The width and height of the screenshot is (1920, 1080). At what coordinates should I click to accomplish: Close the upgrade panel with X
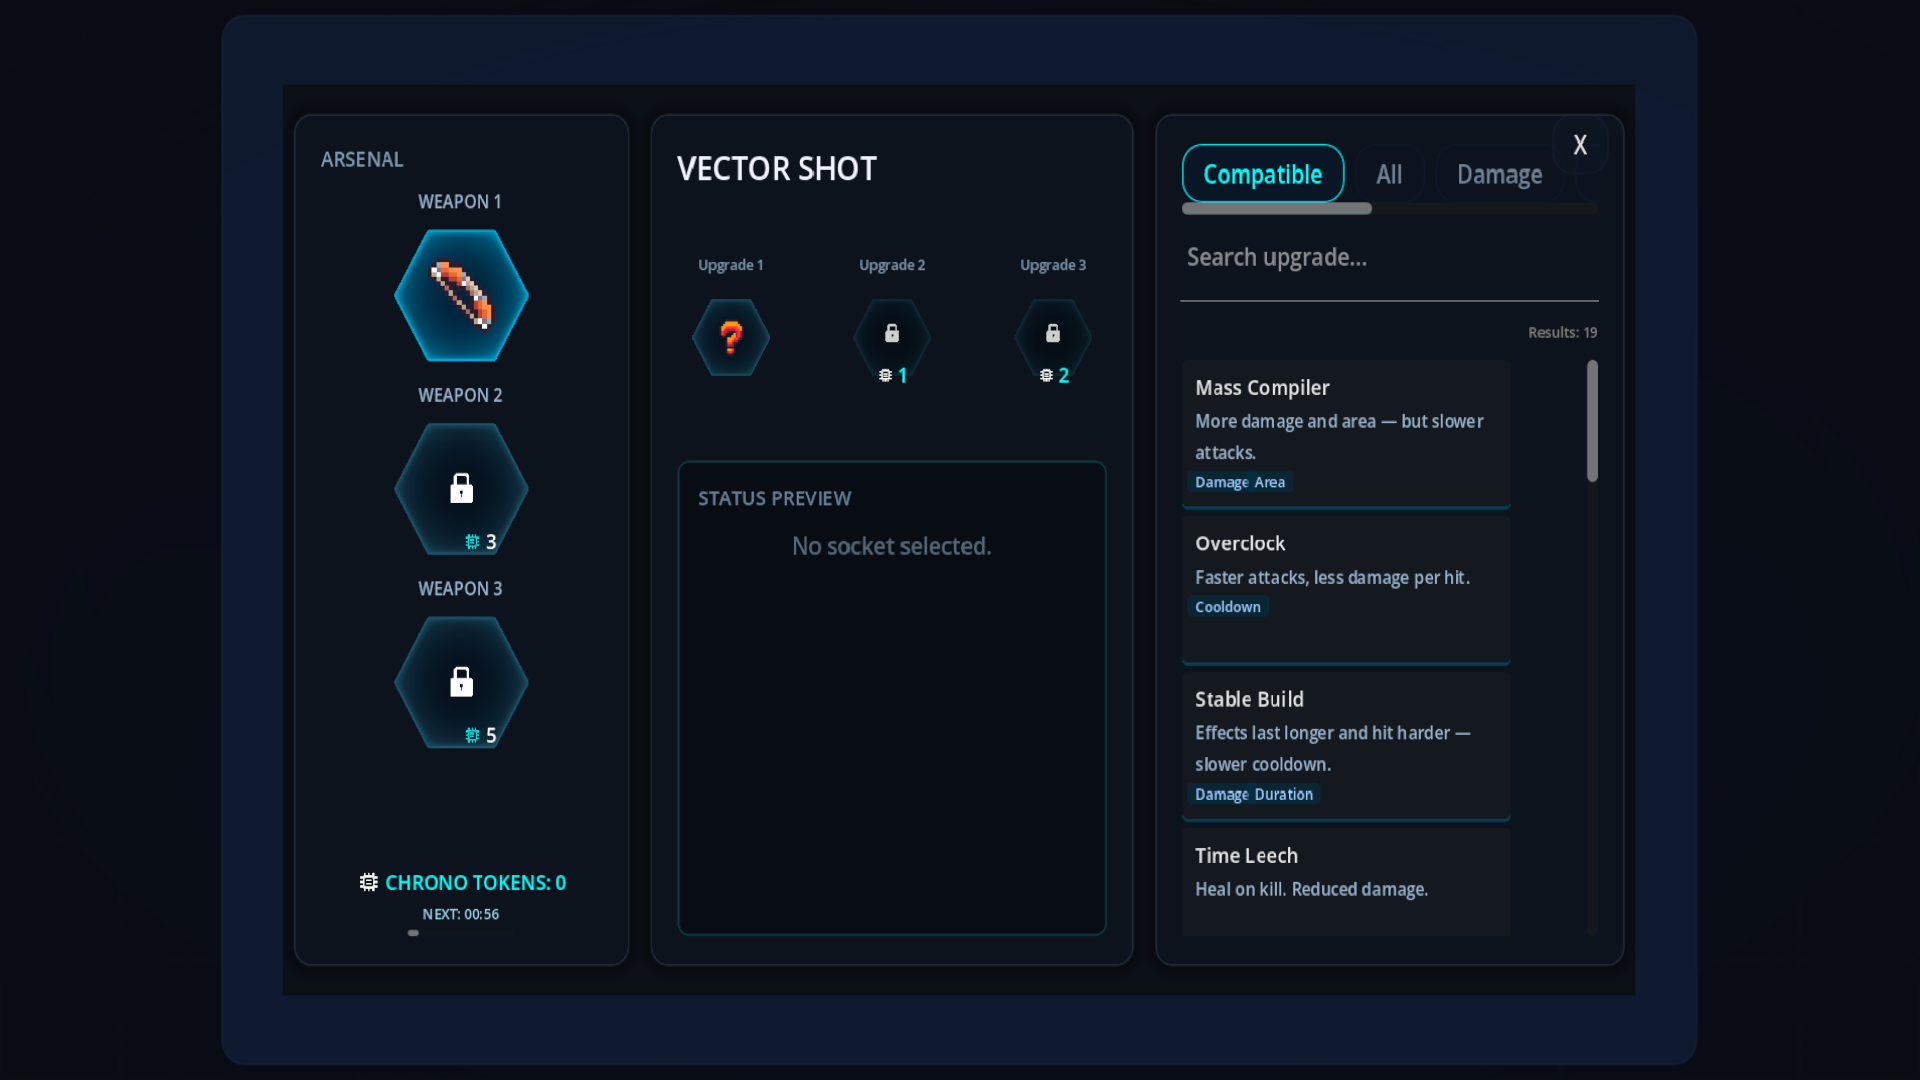tap(1580, 145)
